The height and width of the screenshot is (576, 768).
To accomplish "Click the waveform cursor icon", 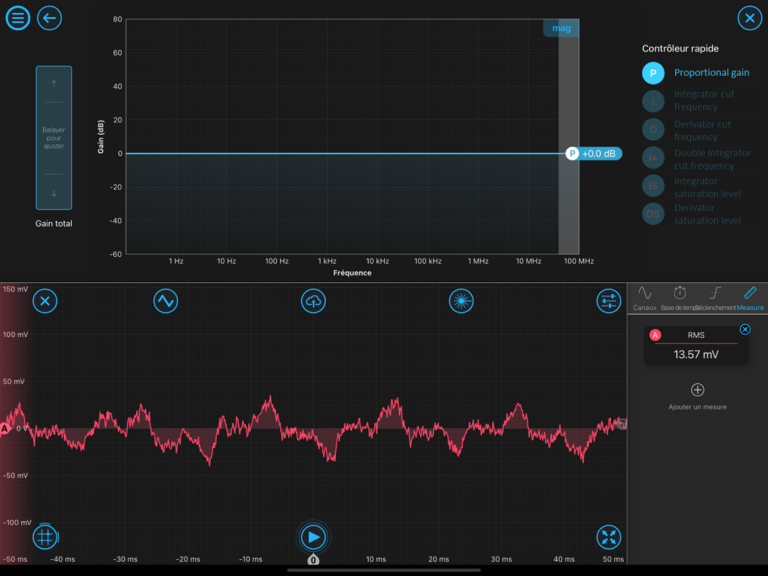I will click(x=165, y=301).
